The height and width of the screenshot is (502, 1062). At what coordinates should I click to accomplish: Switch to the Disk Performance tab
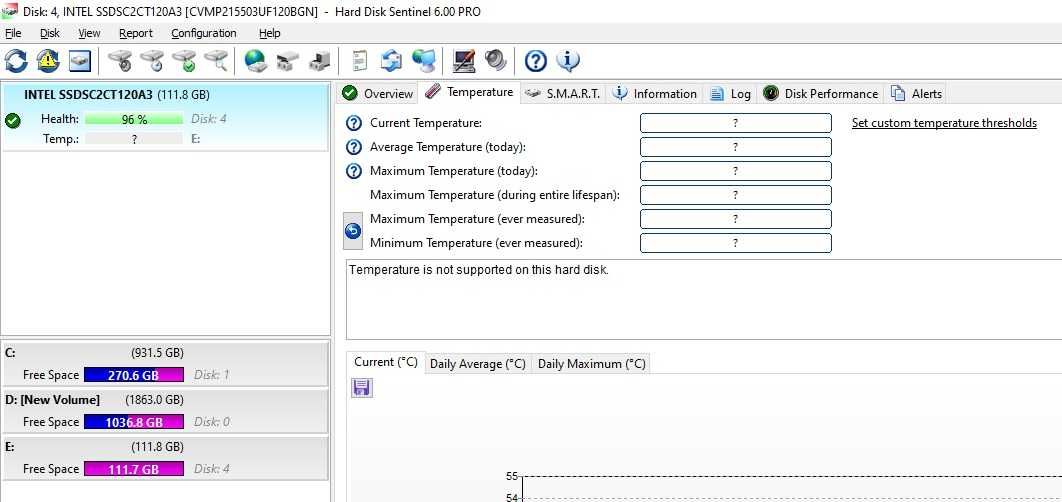(x=820, y=93)
